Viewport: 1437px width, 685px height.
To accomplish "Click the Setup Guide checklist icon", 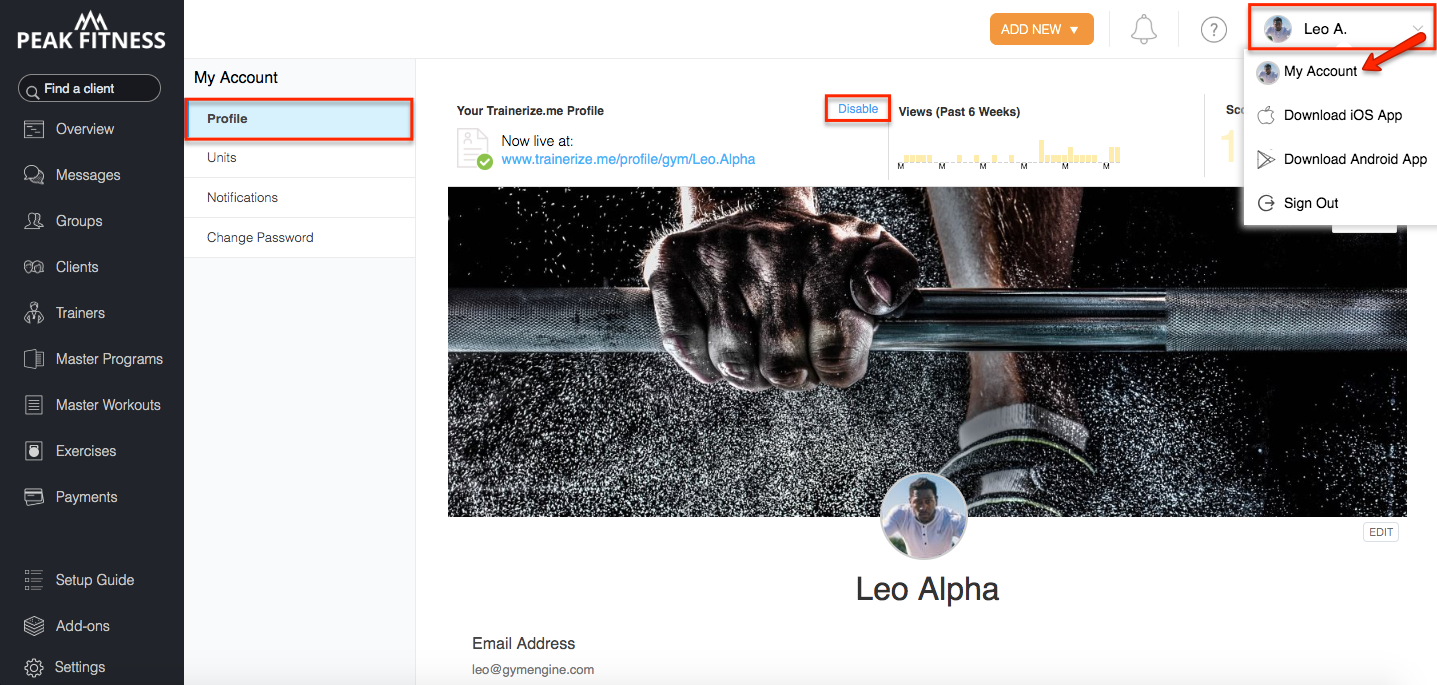I will coord(34,580).
